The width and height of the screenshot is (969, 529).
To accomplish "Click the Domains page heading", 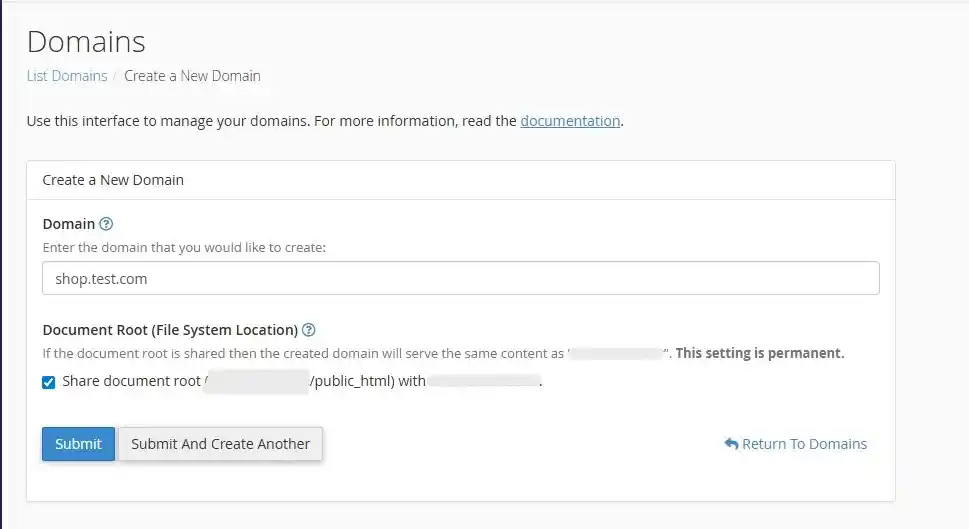I will 86,42.
